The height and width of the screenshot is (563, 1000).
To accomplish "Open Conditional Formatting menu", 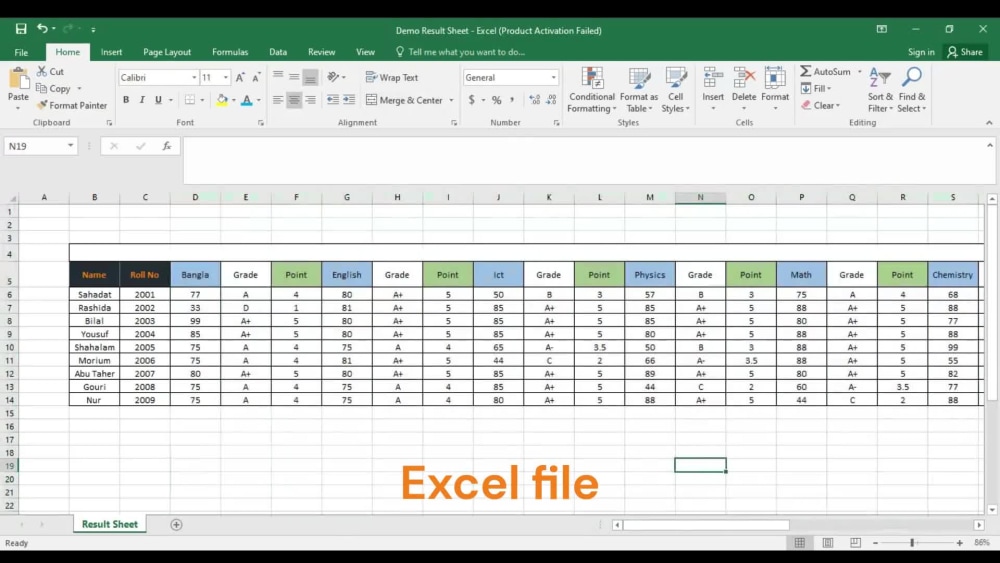I will coord(592,90).
